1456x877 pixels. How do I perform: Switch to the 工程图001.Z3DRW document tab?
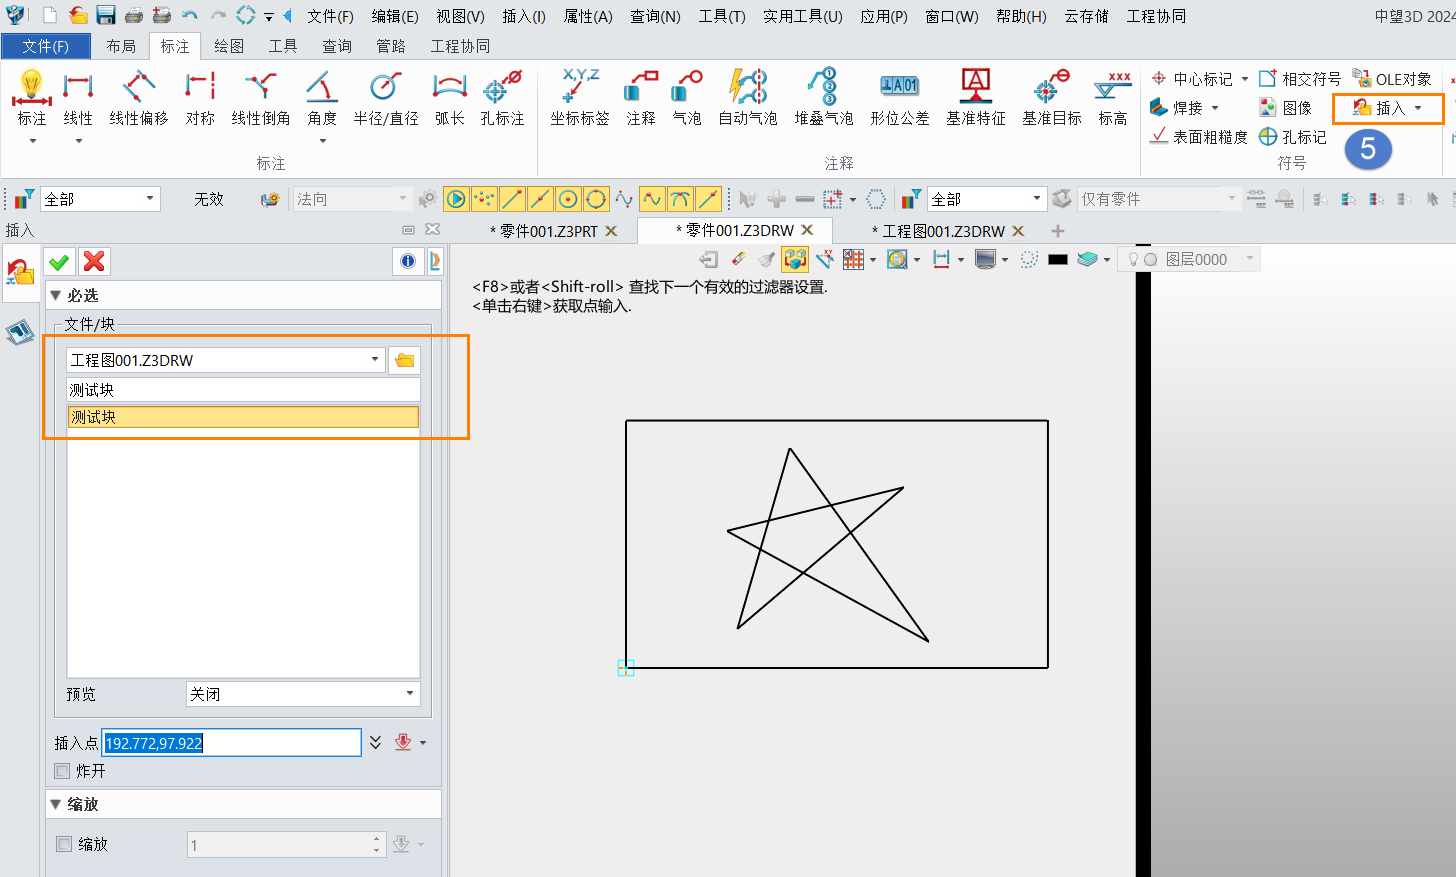(x=938, y=231)
